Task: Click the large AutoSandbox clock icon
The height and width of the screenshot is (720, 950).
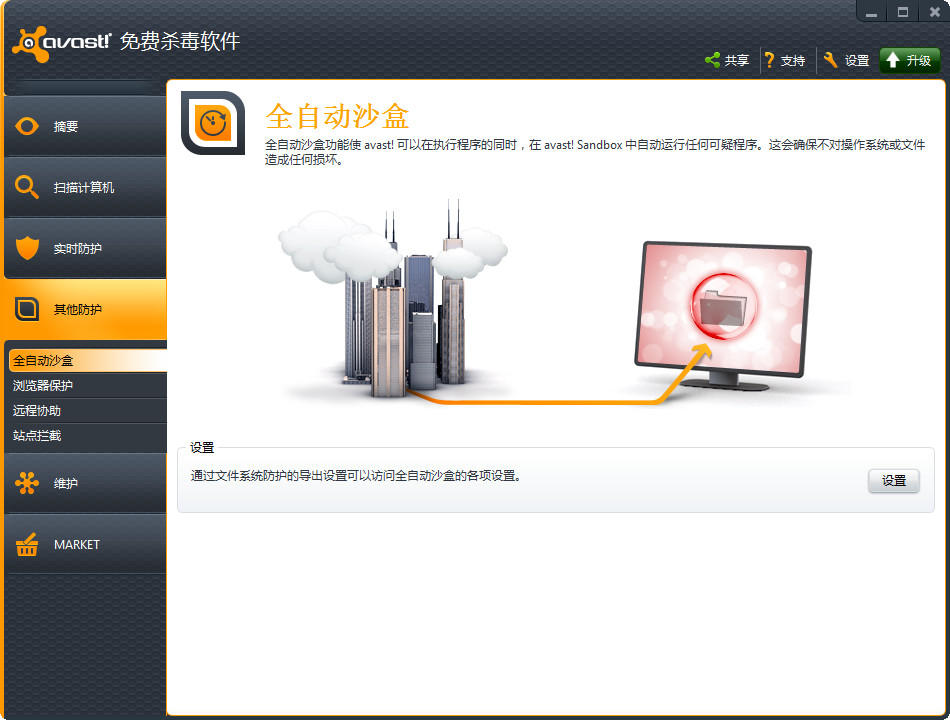Action: [213, 123]
